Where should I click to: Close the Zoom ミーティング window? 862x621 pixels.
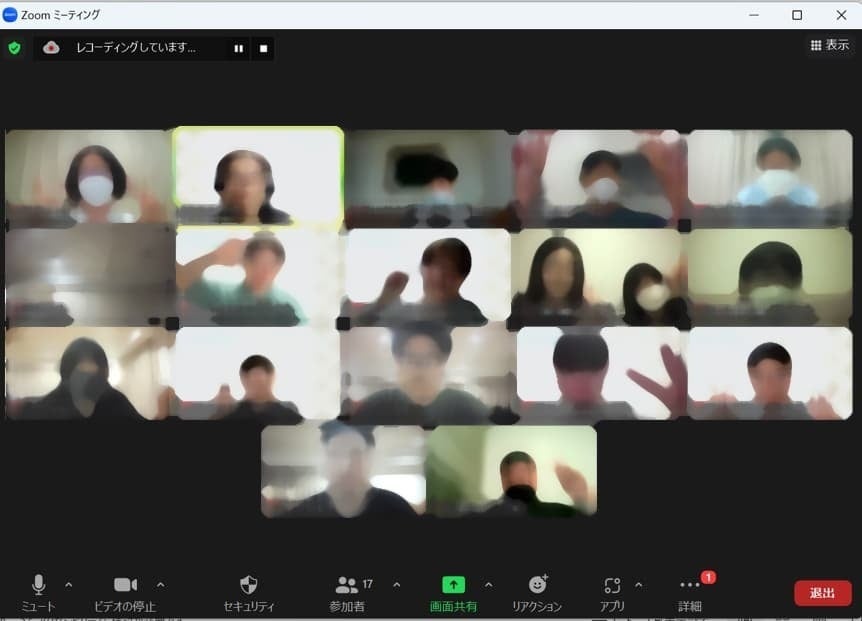tap(841, 15)
